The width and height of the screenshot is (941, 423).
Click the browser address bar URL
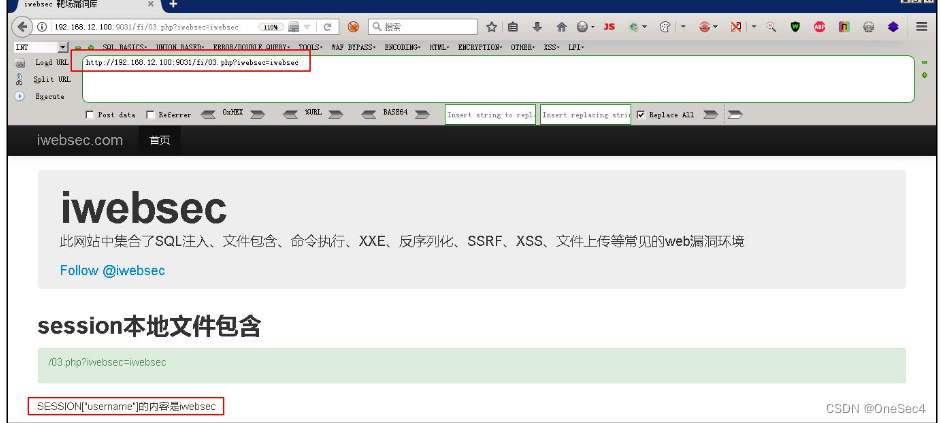(146, 27)
